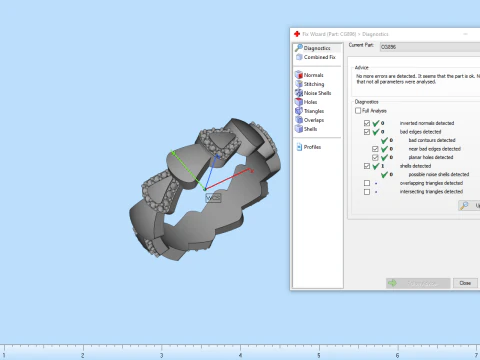Toggle bad edges detected checkbox

tap(367, 132)
